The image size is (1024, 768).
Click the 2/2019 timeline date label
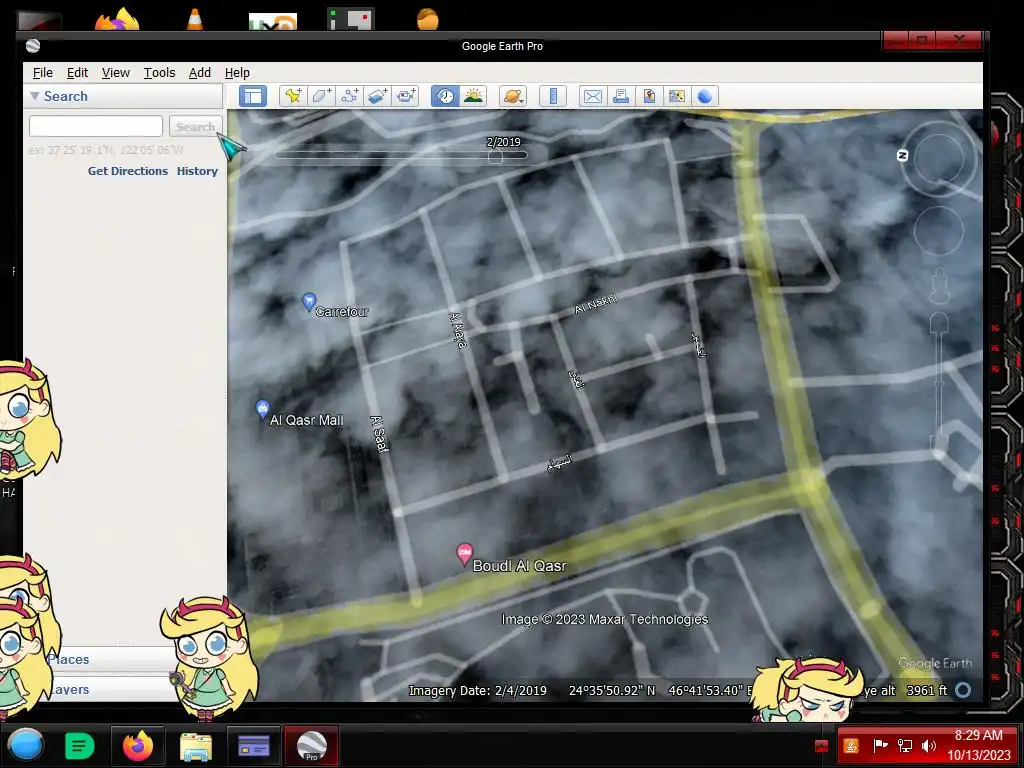click(504, 142)
